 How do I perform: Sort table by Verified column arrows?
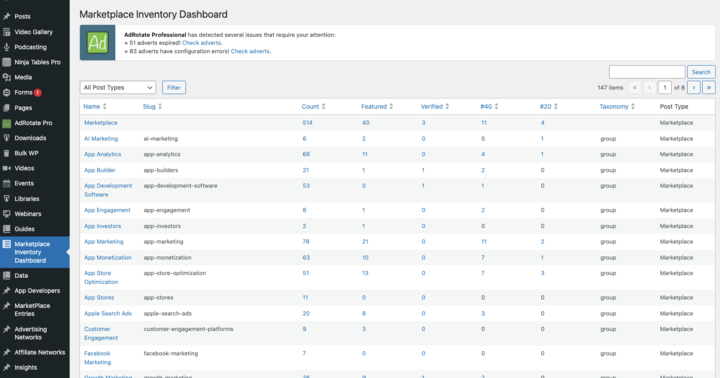[x=447, y=107]
